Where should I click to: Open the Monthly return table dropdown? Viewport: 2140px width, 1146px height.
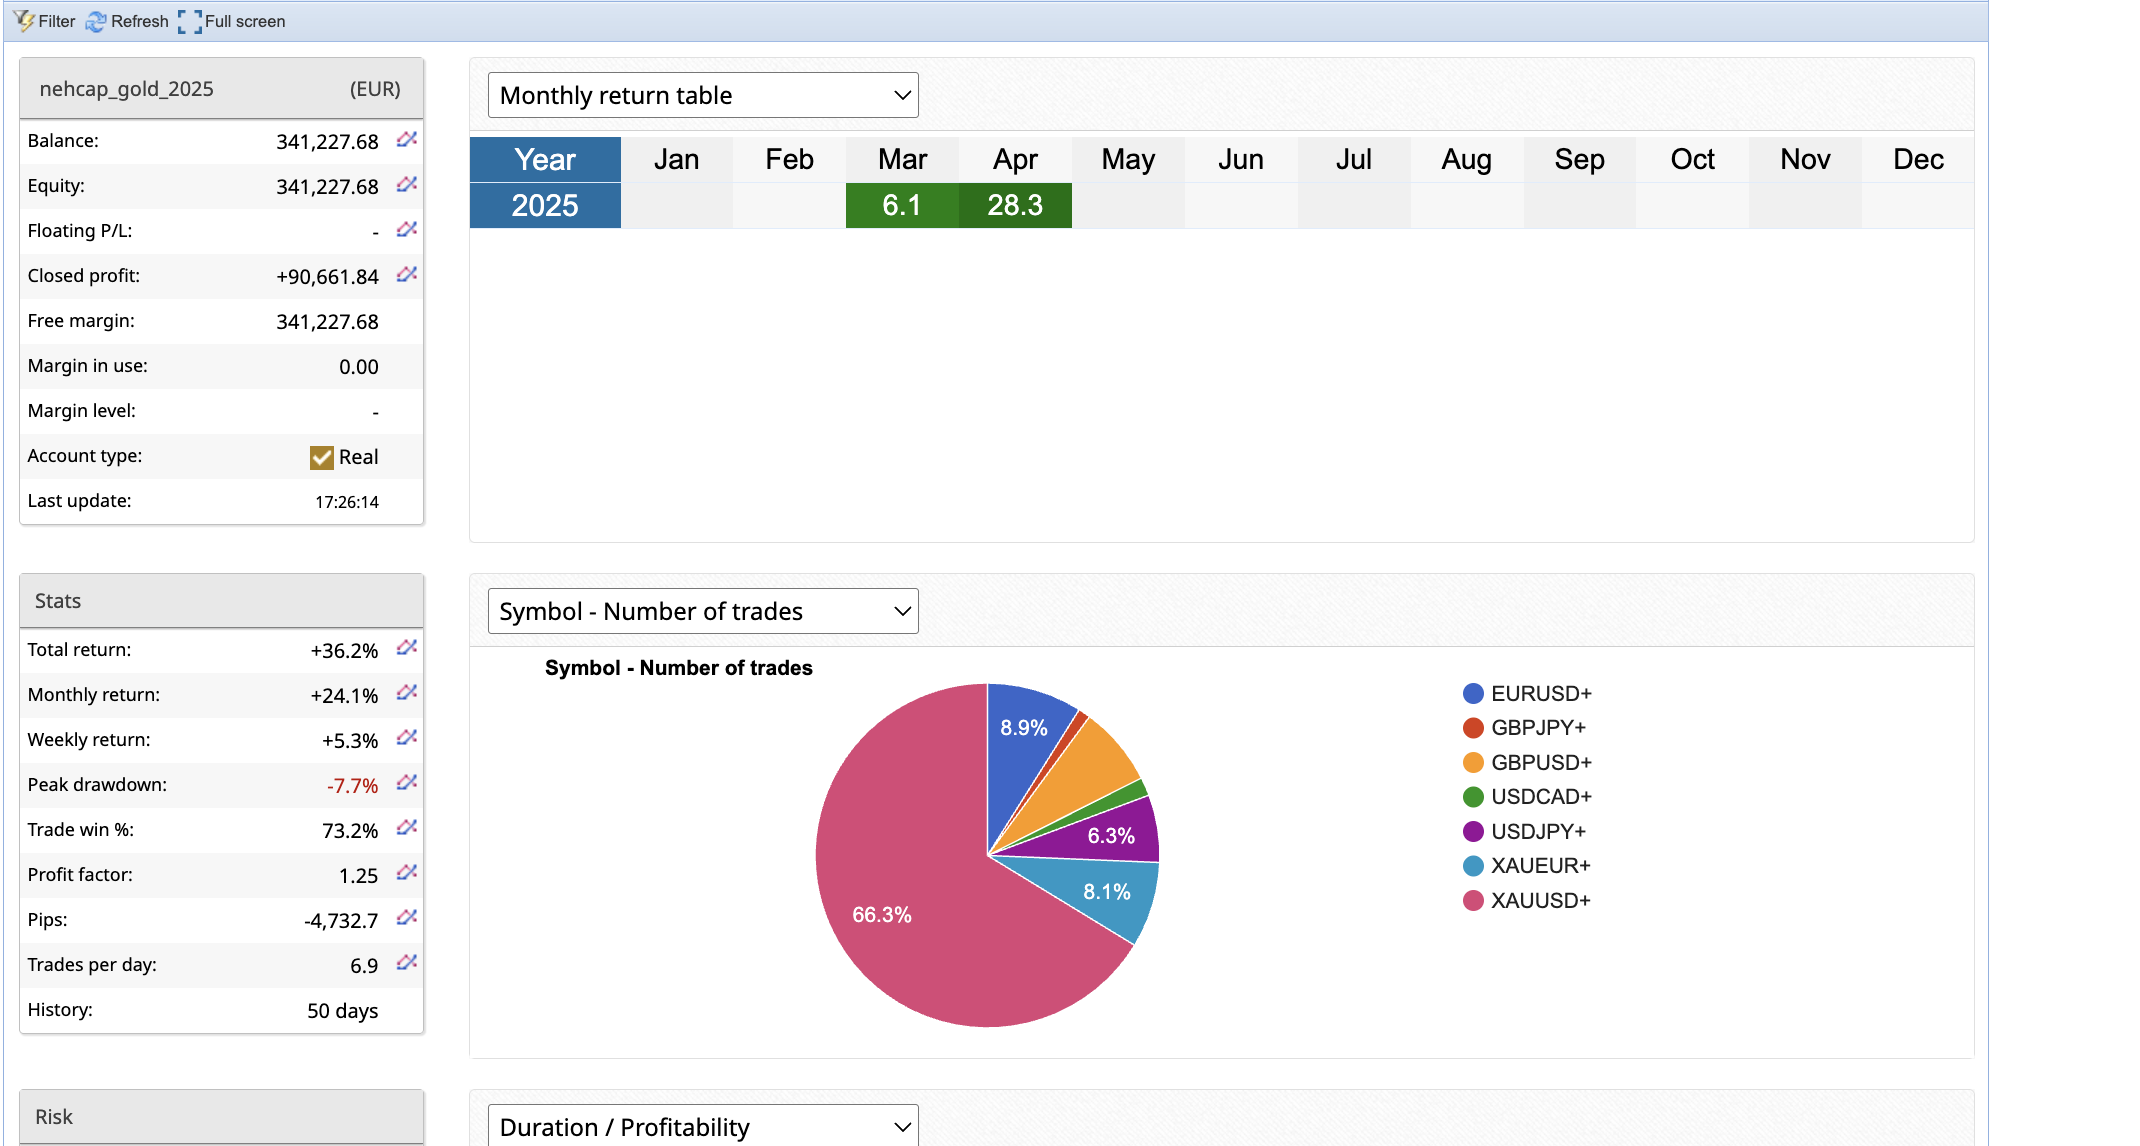tap(703, 95)
